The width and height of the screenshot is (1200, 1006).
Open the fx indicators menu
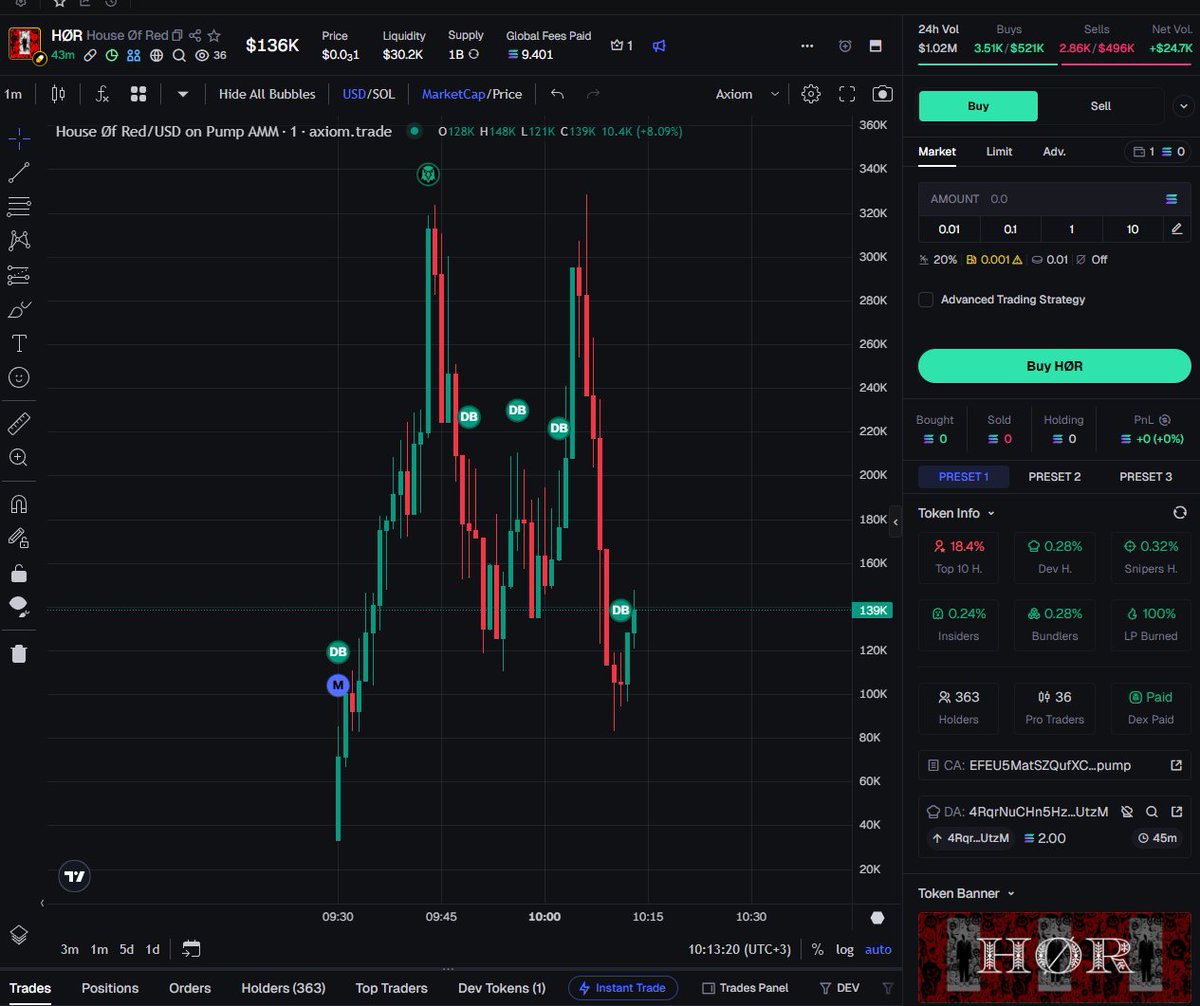click(x=102, y=94)
